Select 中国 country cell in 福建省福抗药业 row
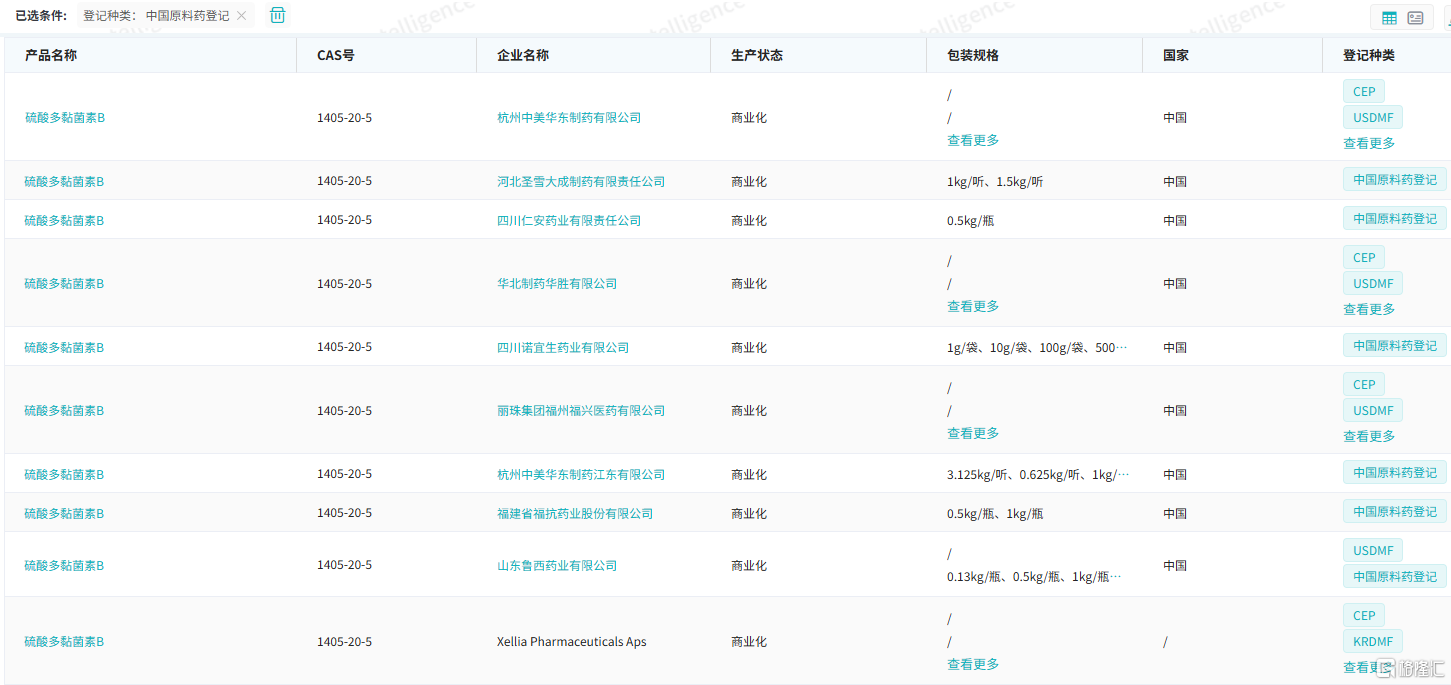The image size is (1451, 685). coord(1175,513)
